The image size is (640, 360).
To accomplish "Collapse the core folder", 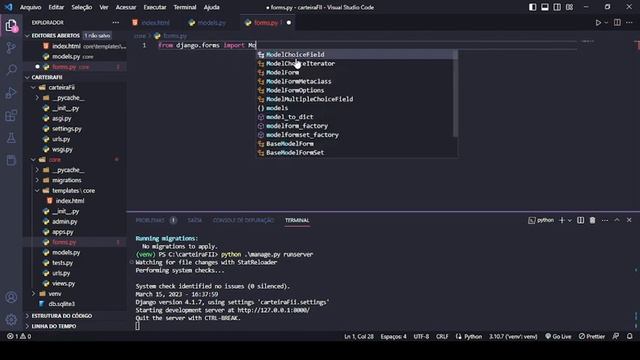I will click(33, 160).
